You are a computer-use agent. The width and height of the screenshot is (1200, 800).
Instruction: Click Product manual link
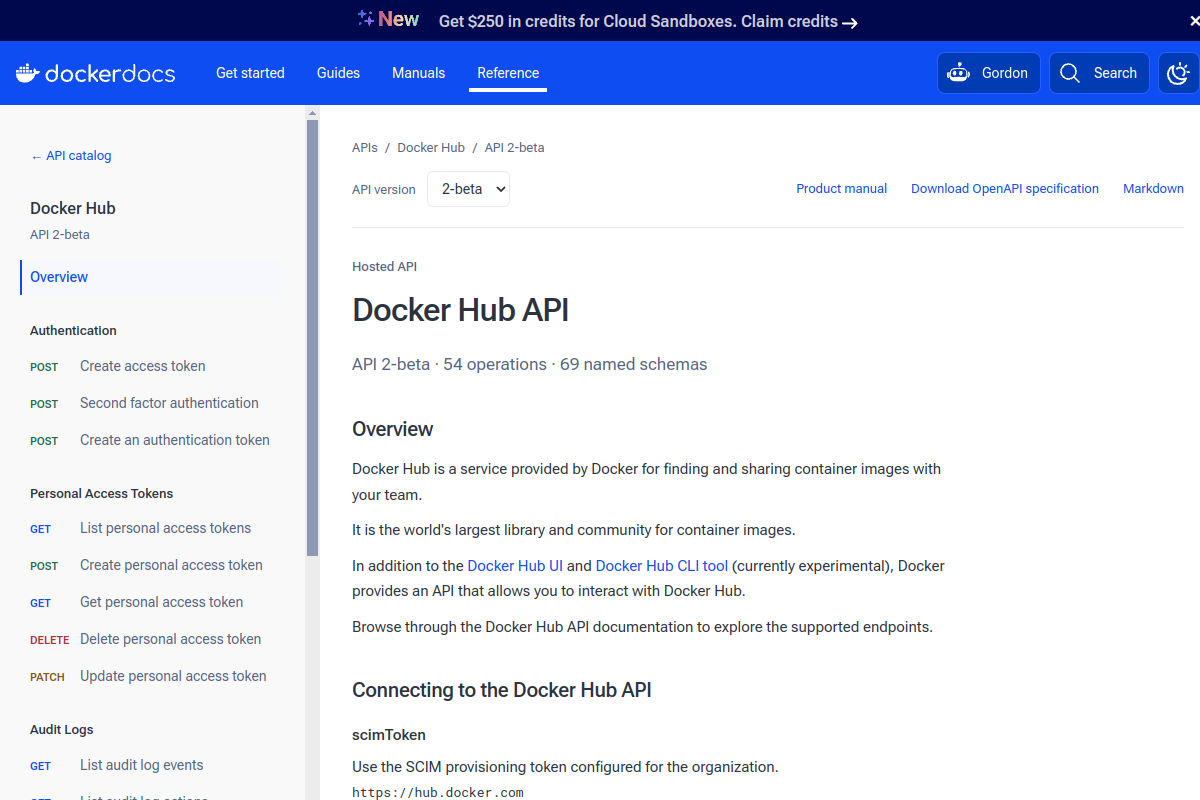841,188
